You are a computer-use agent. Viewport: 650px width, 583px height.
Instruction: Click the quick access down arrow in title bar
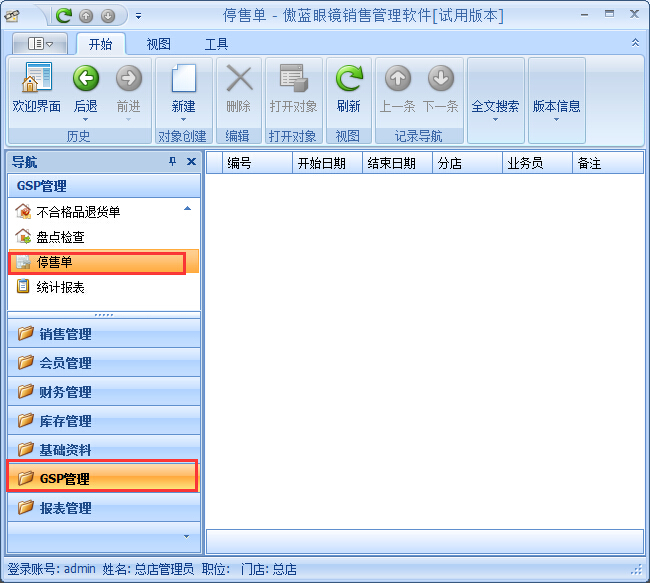[x=108, y=16]
